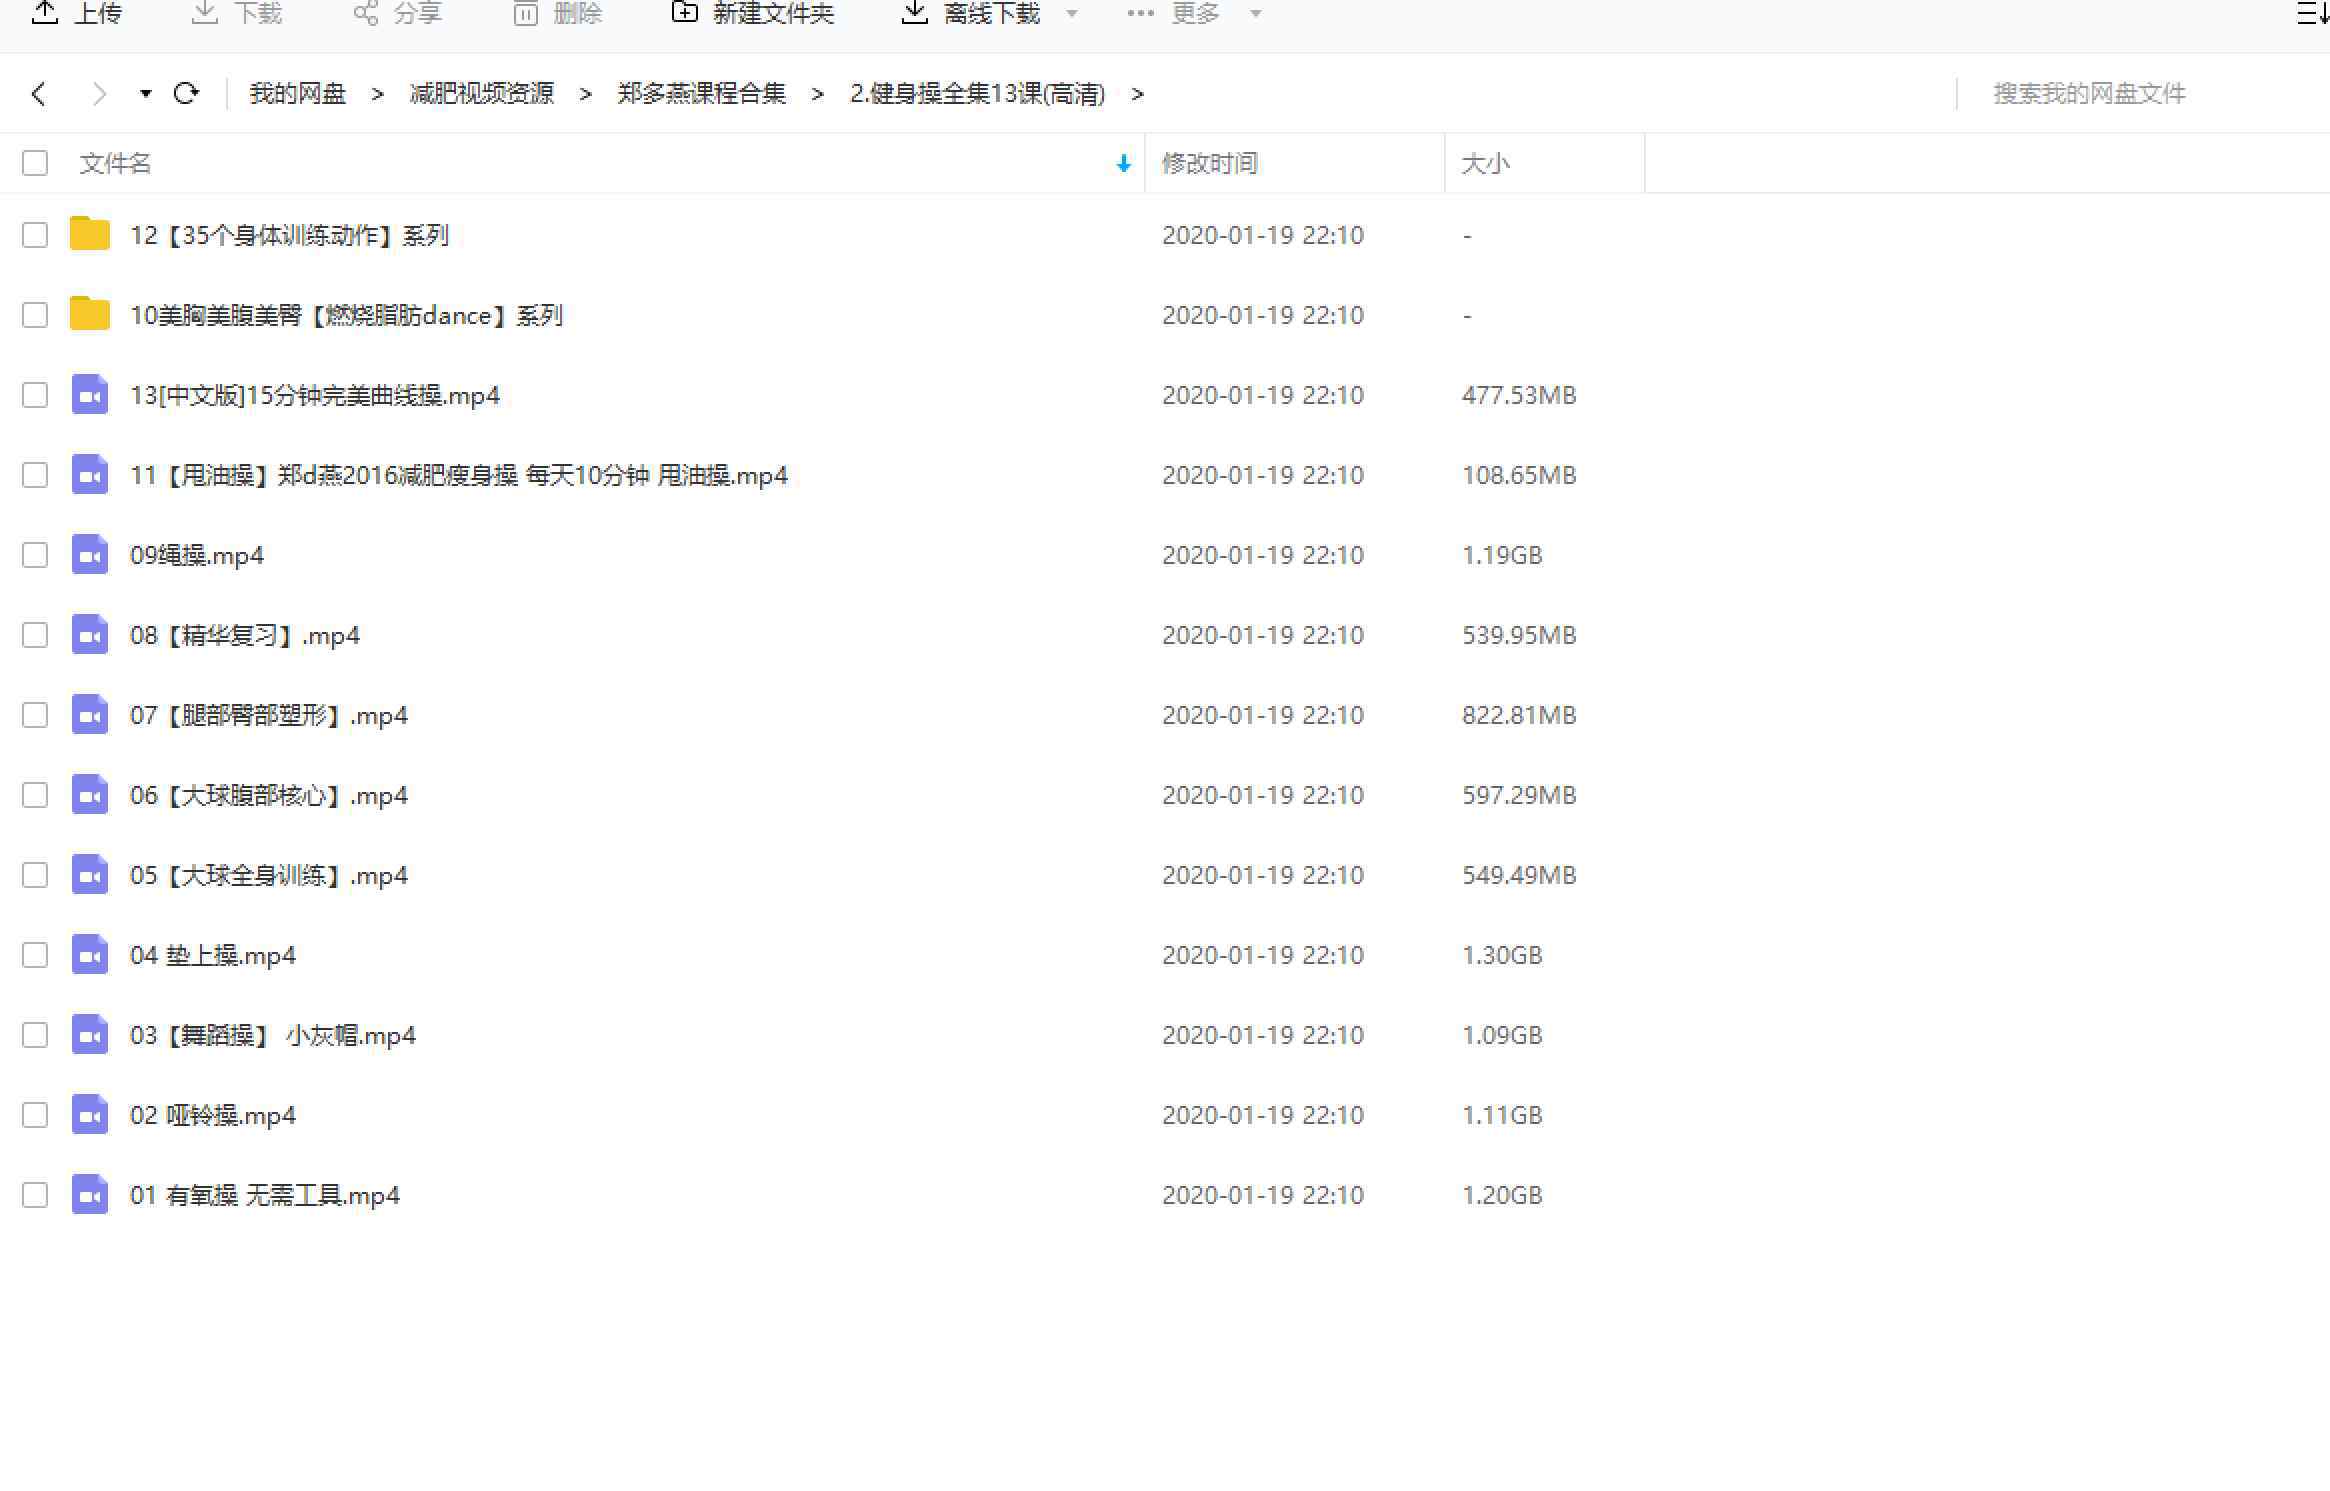Image resolution: width=2330 pixels, height=1491 pixels.
Task: Open the 更多 (More) menu
Action: [x=1173, y=13]
